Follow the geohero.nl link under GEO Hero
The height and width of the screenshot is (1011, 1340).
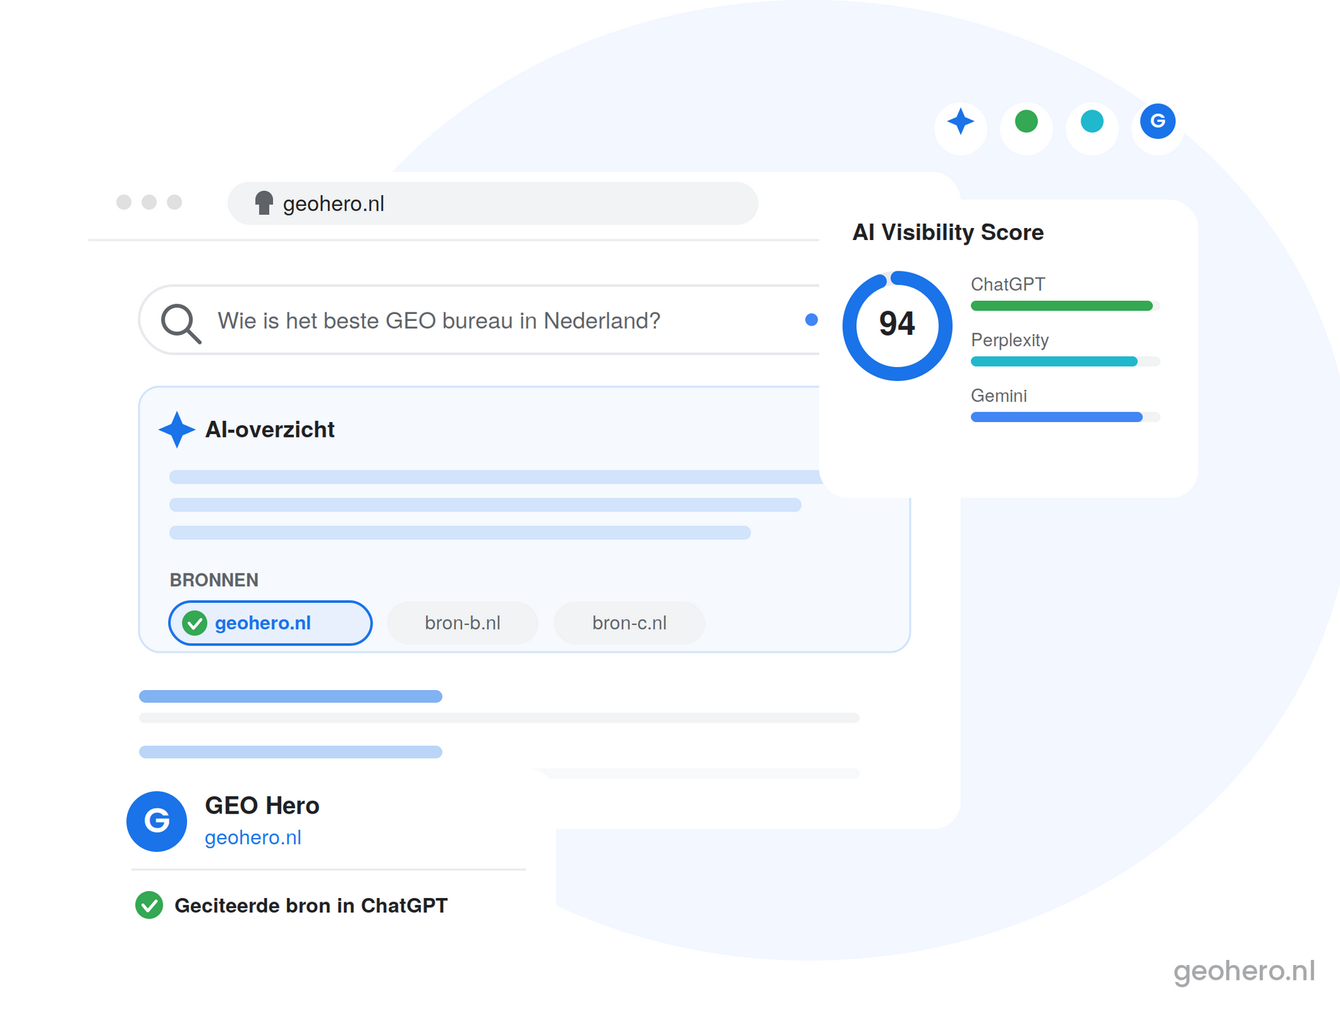[253, 838]
